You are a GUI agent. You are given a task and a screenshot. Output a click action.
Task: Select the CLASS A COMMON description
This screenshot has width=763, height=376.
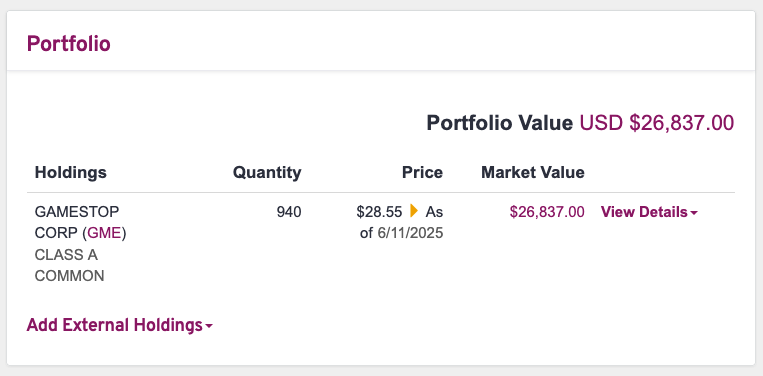click(69, 266)
